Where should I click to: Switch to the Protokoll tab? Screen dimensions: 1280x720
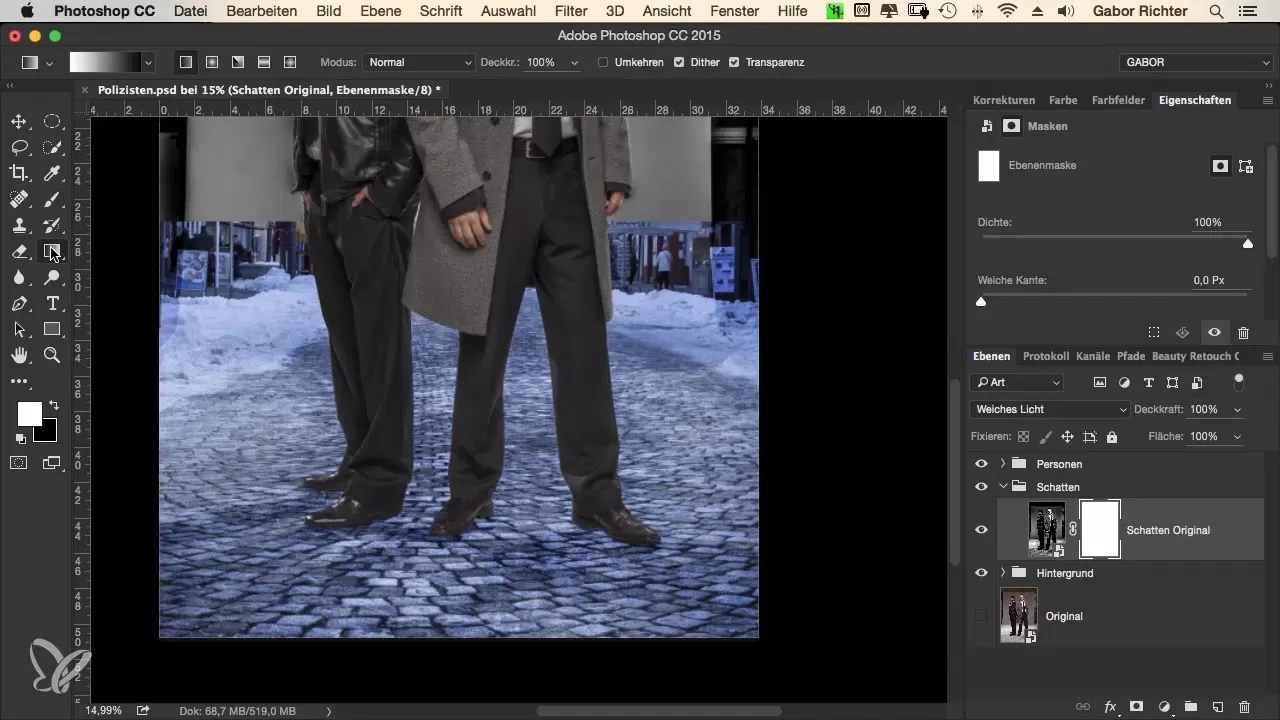point(1046,356)
